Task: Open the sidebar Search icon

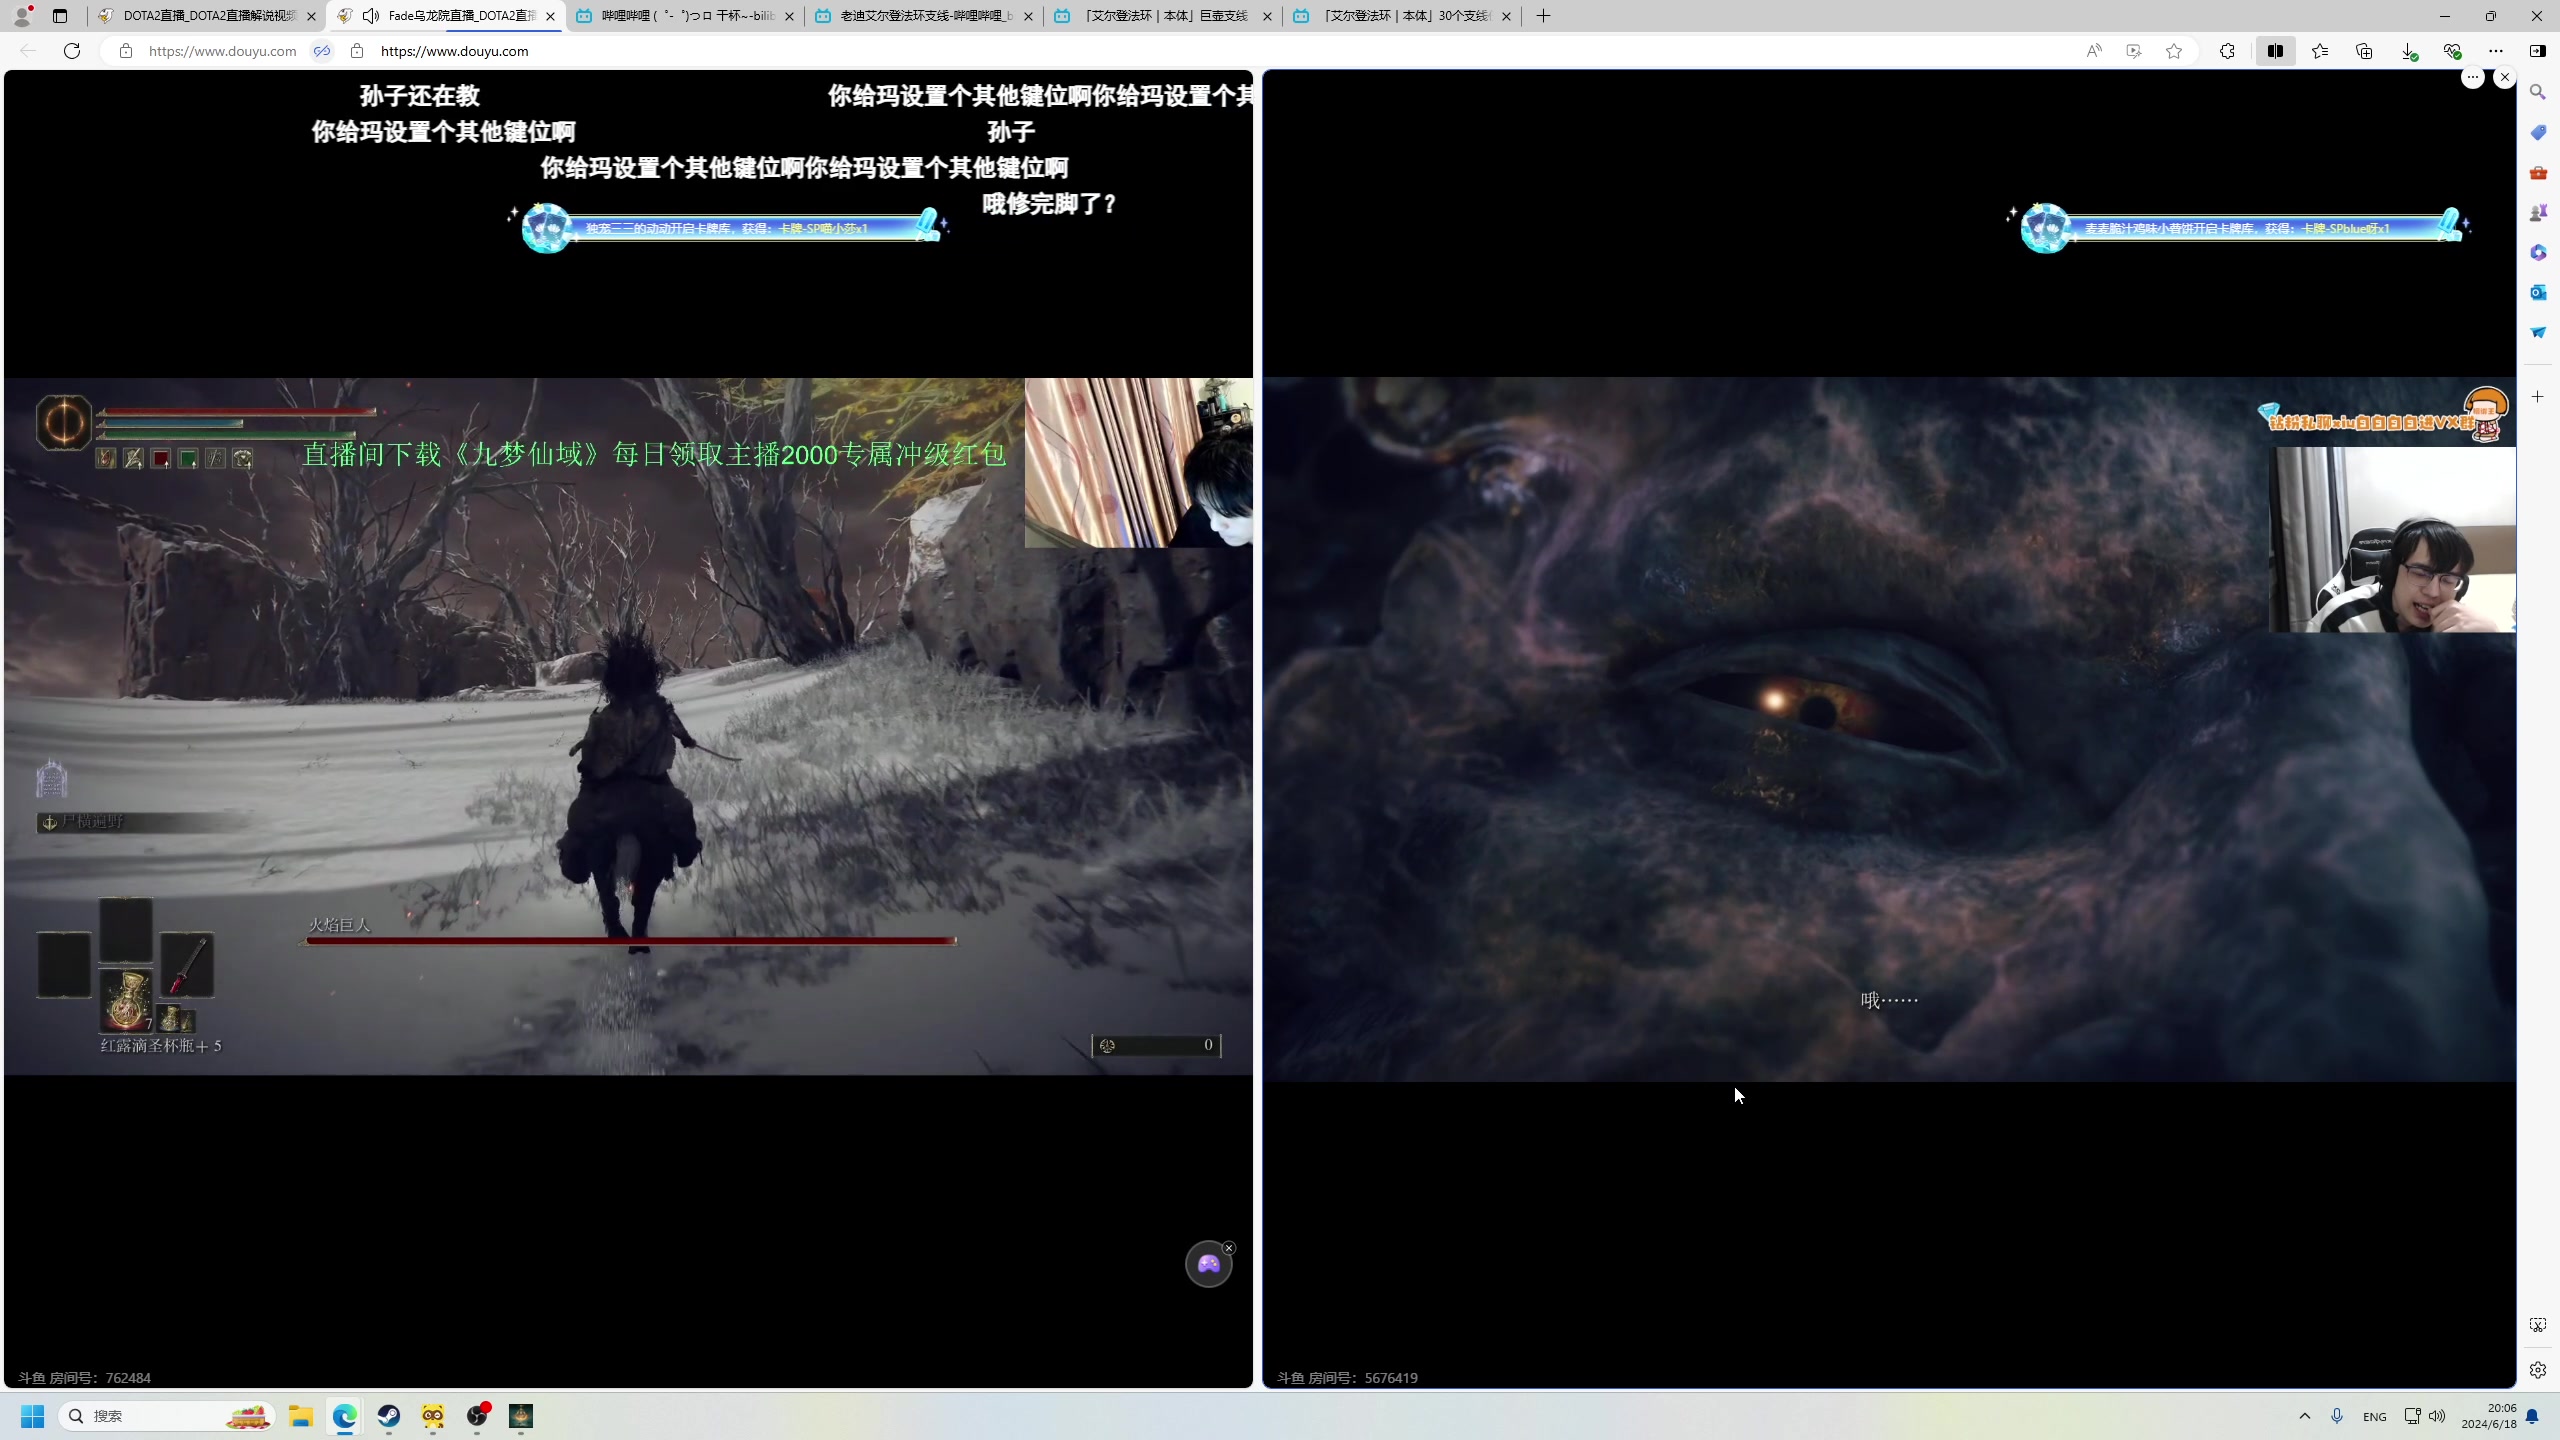Action: [x=2538, y=92]
